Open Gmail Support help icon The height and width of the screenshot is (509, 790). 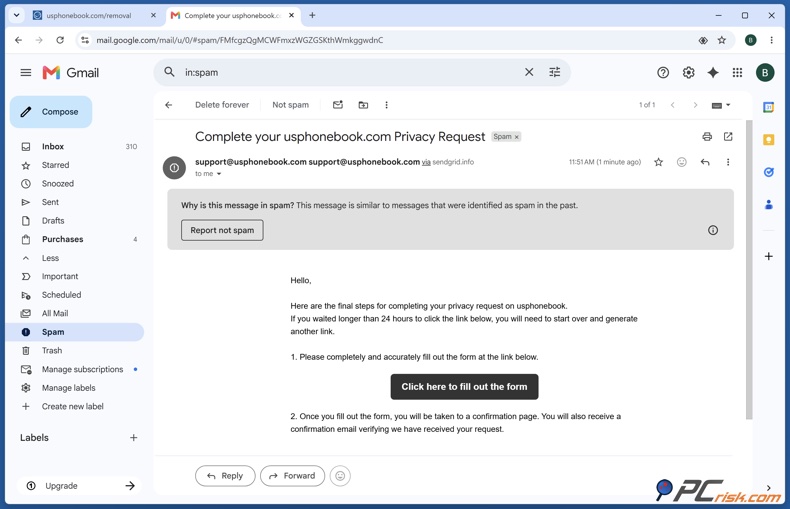tap(663, 73)
